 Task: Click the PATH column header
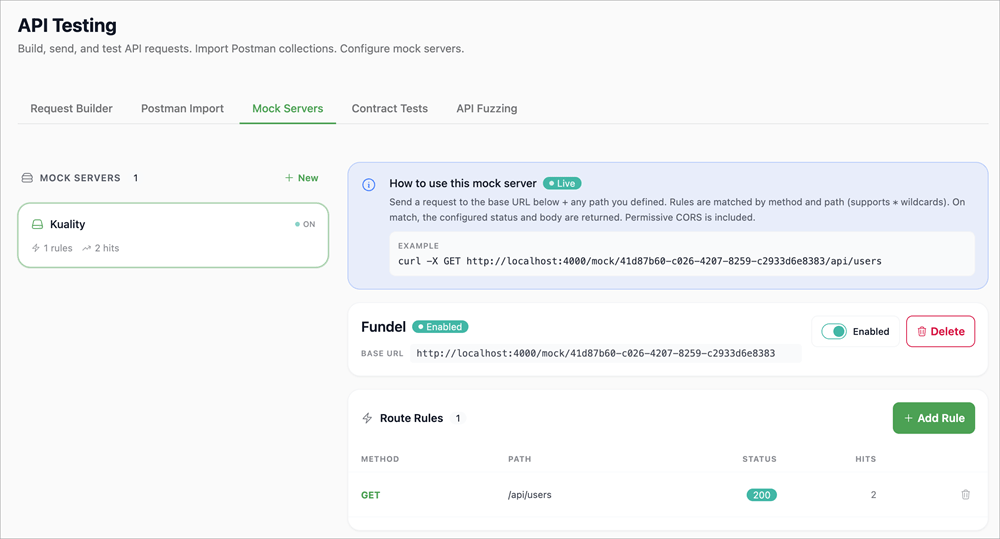click(520, 459)
